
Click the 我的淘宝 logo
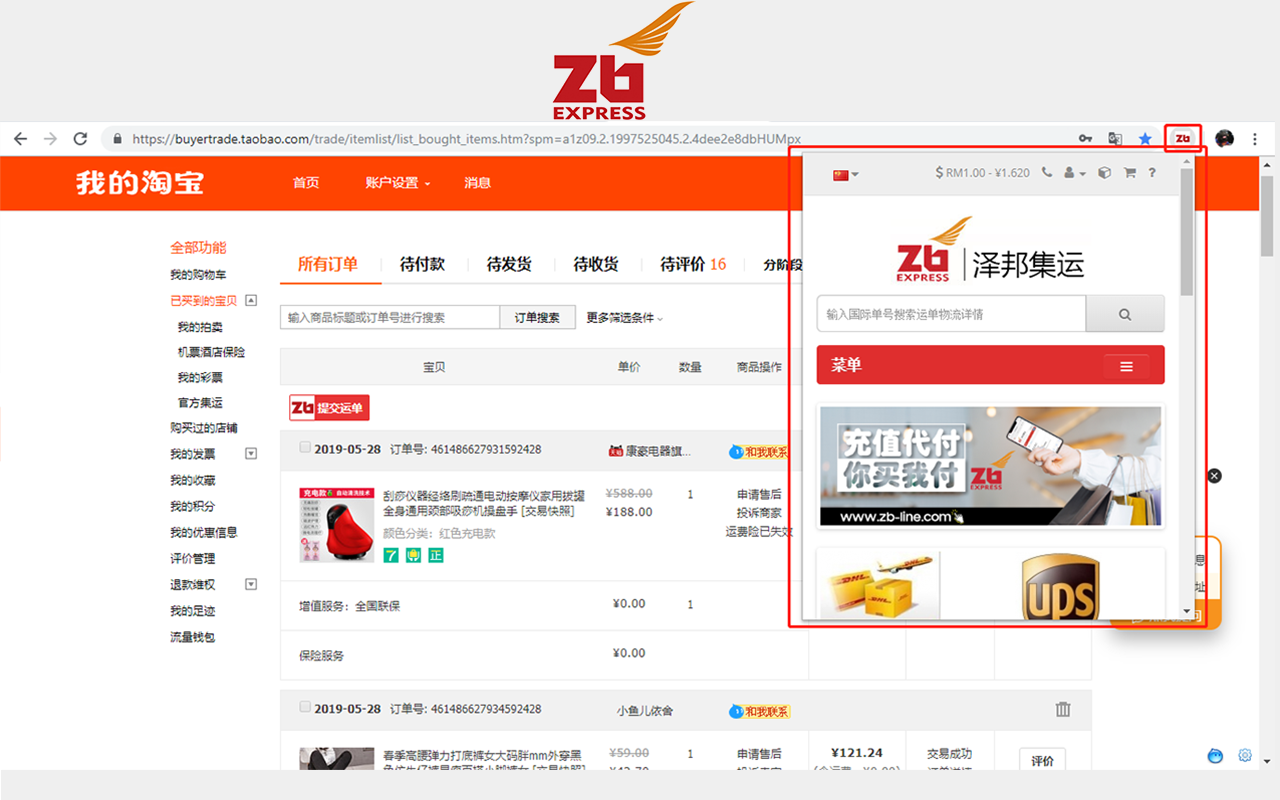click(x=140, y=182)
